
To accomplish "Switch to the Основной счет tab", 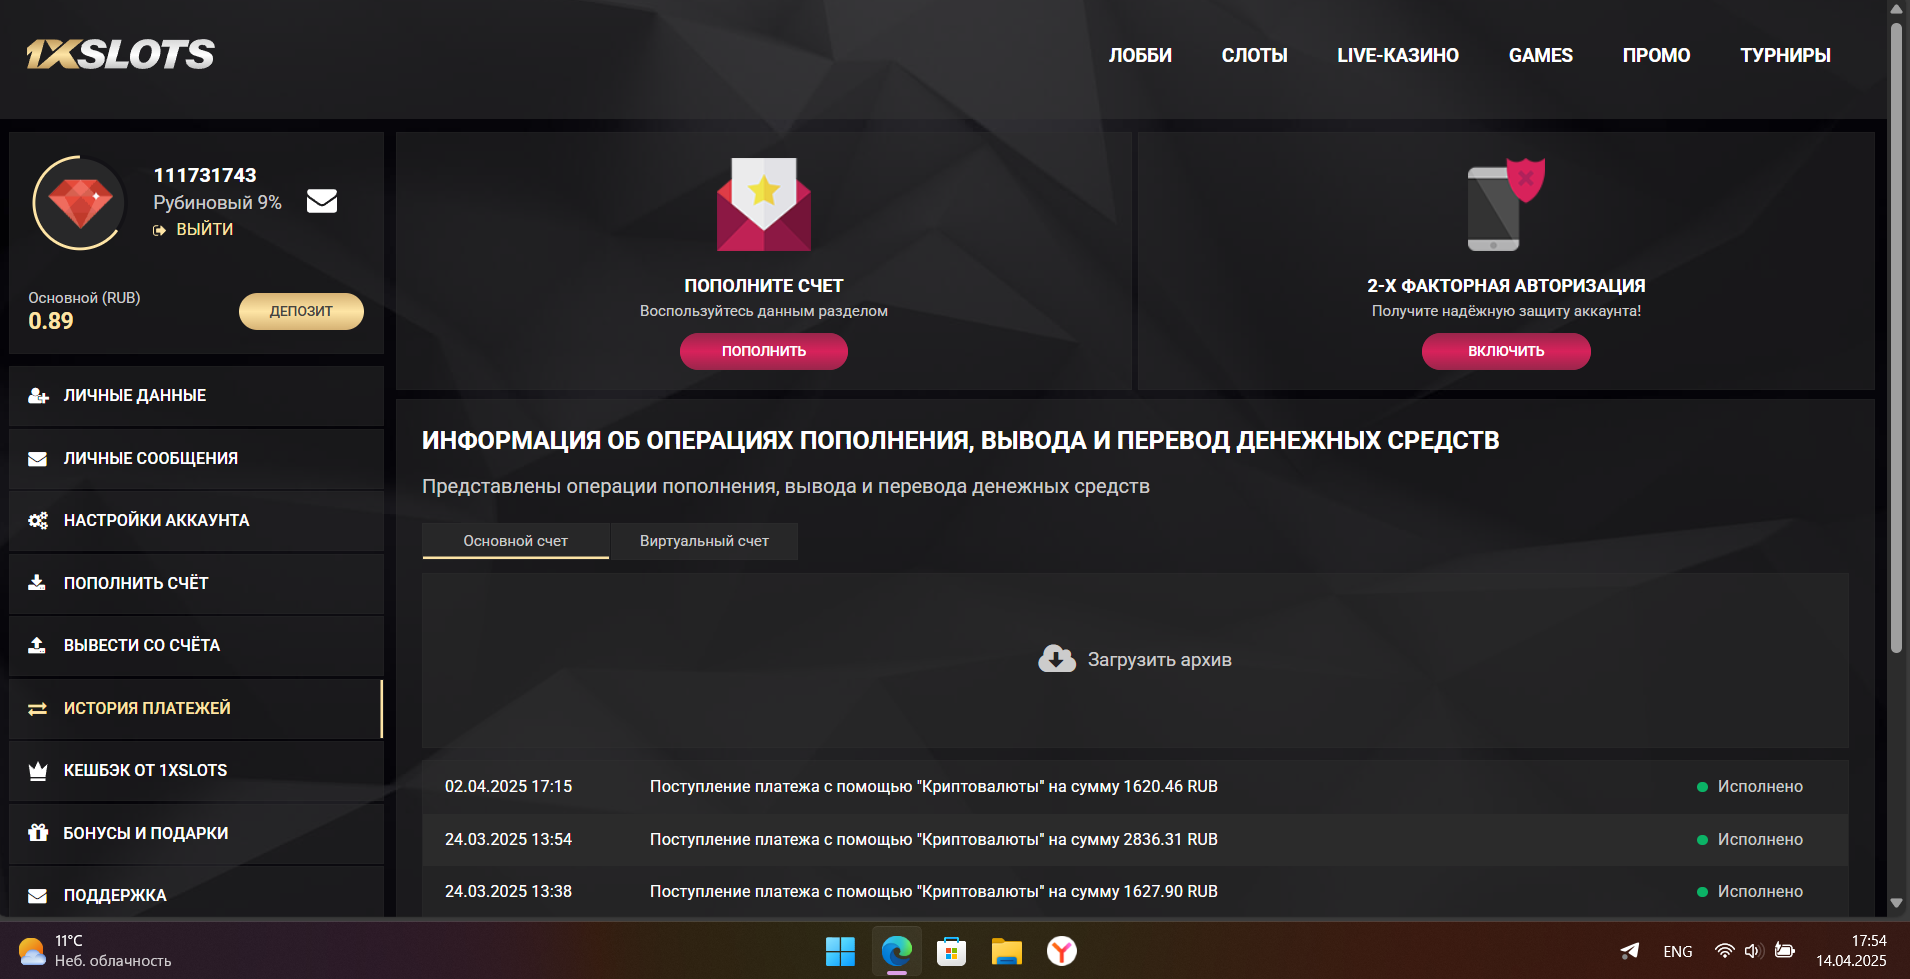I will [x=516, y=541].
